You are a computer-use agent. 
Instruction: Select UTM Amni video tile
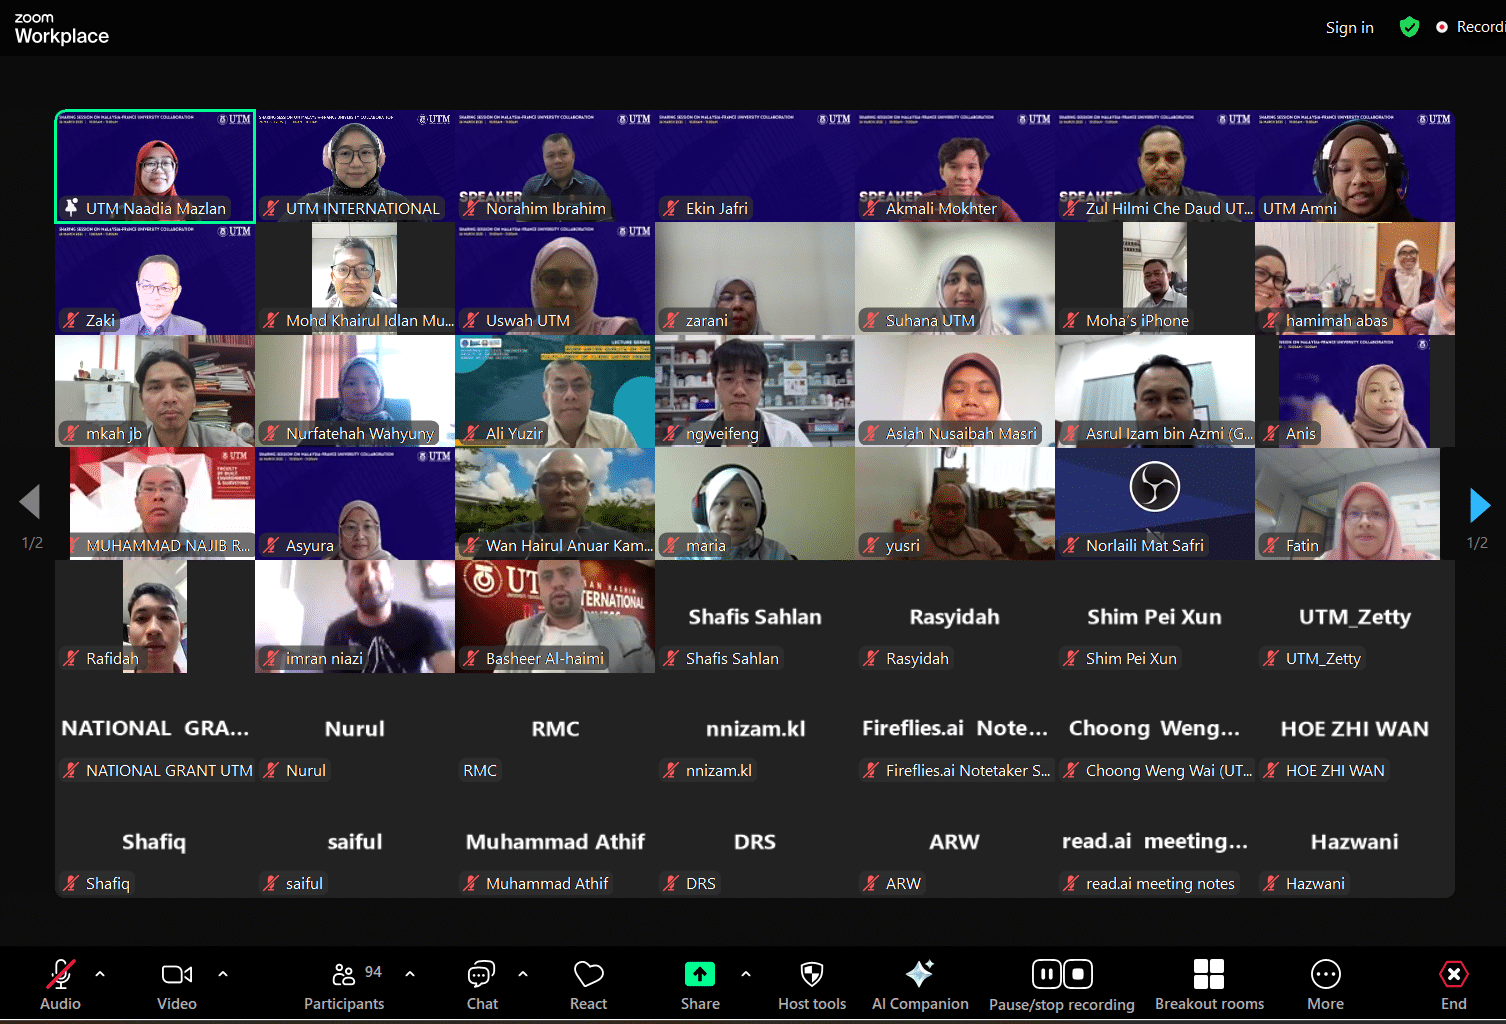point(1355,166)
